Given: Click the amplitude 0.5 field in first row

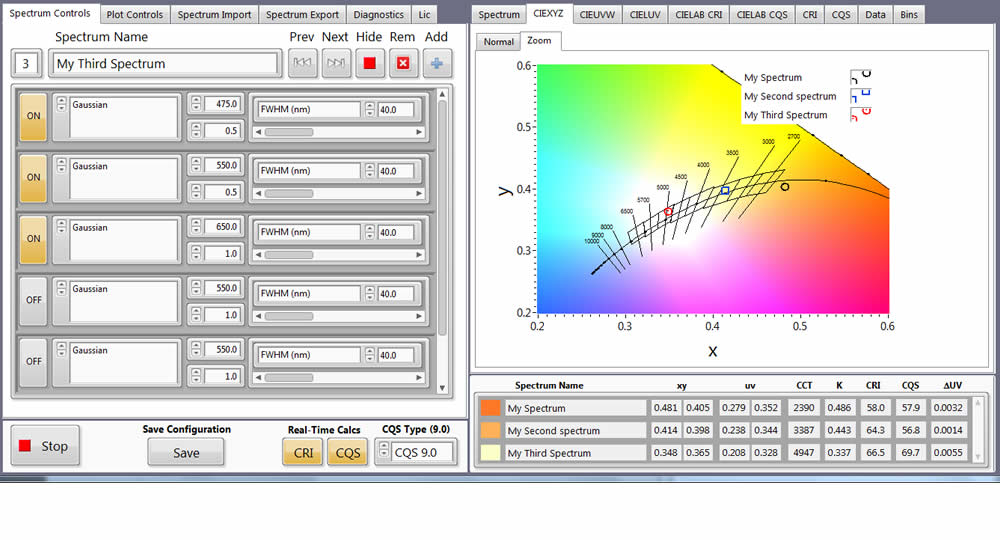Looking at the screenshot, I should pos(221,131).
